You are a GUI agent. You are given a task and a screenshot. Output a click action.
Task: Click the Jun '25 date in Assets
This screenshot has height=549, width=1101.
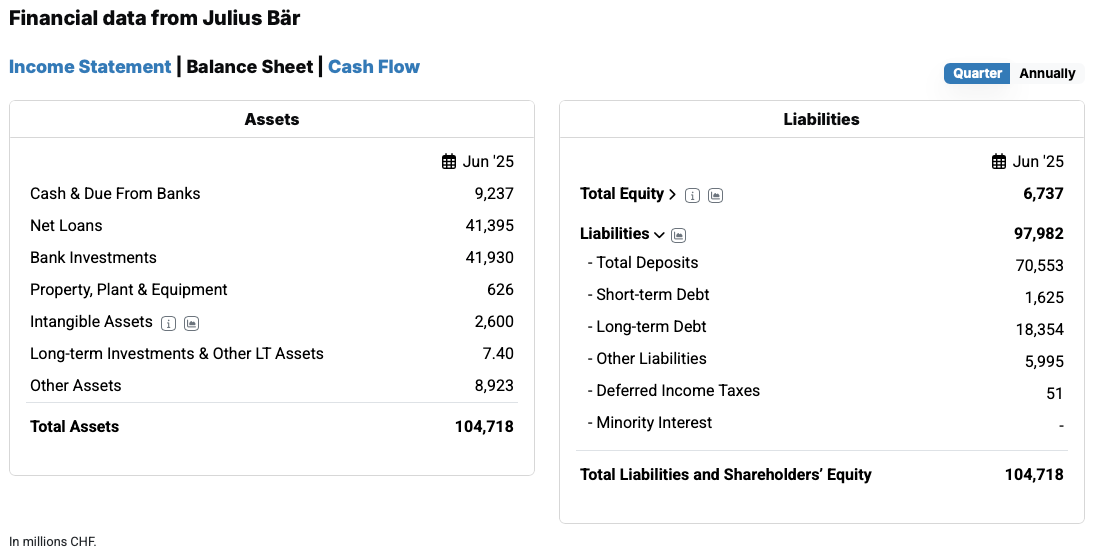pos(488,162)
